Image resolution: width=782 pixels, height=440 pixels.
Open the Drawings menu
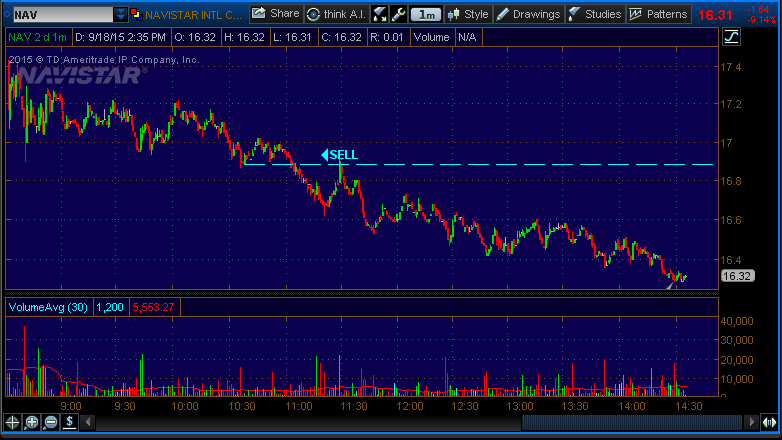point(529,14)
